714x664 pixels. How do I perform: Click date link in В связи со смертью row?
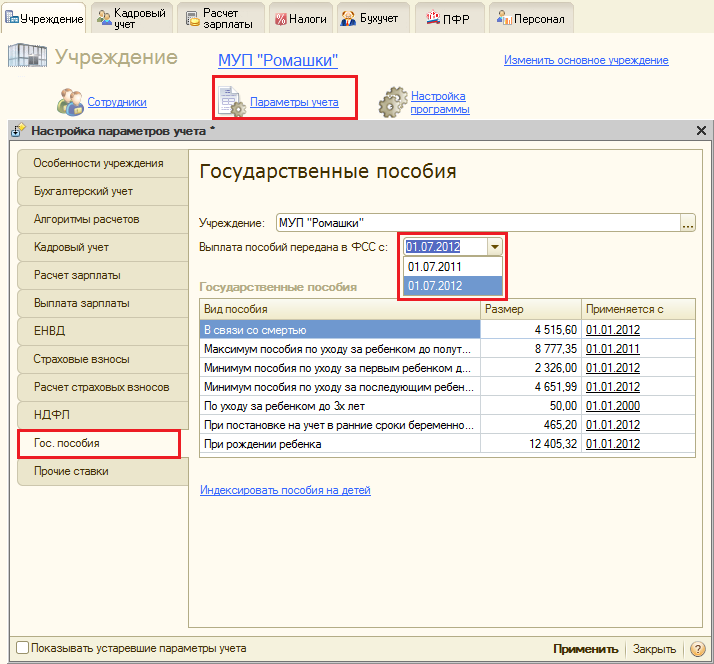612,330
